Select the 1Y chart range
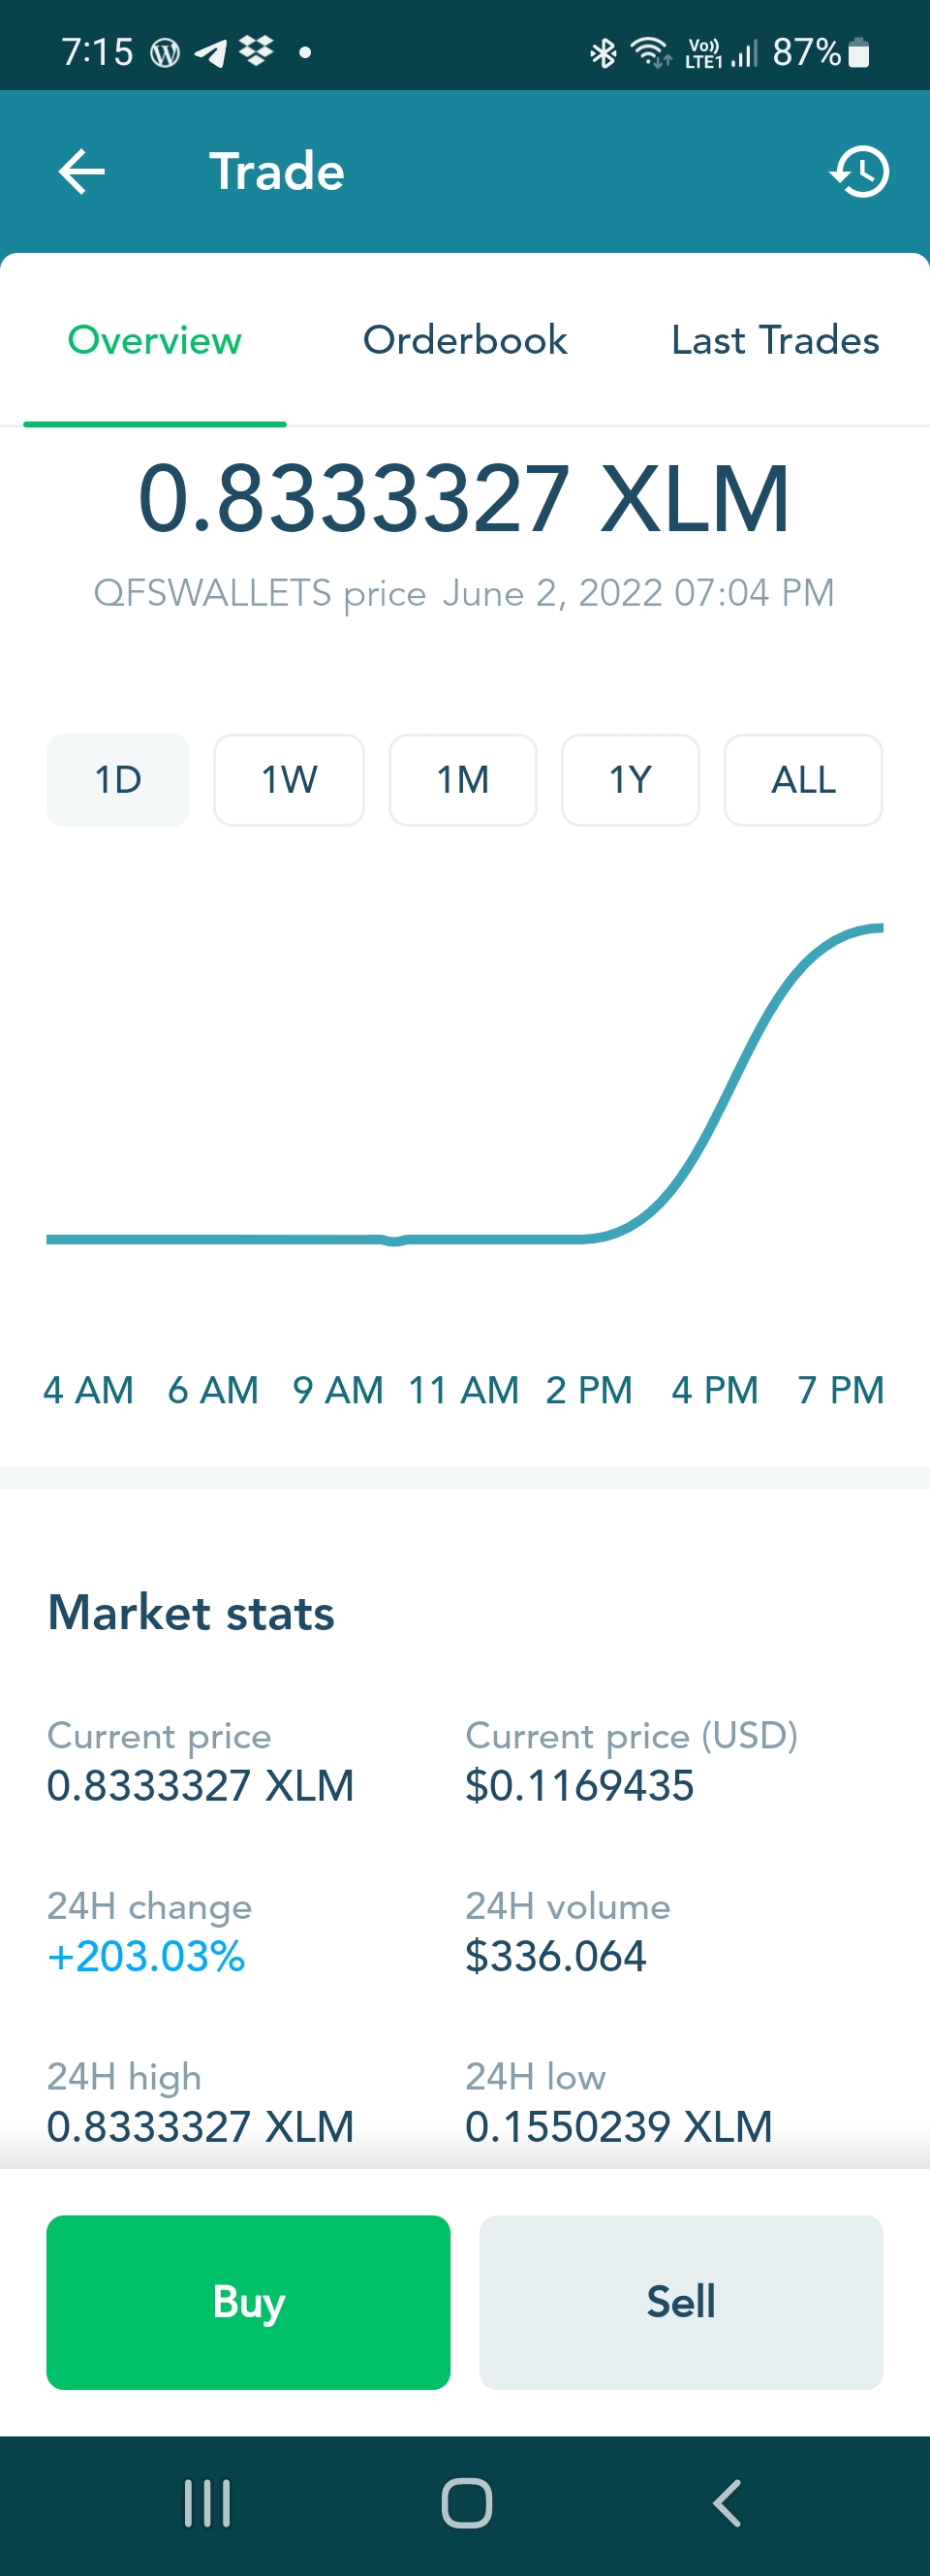Image resolution: width=930 pixels, height=2576 pixels. coord(630,780)
